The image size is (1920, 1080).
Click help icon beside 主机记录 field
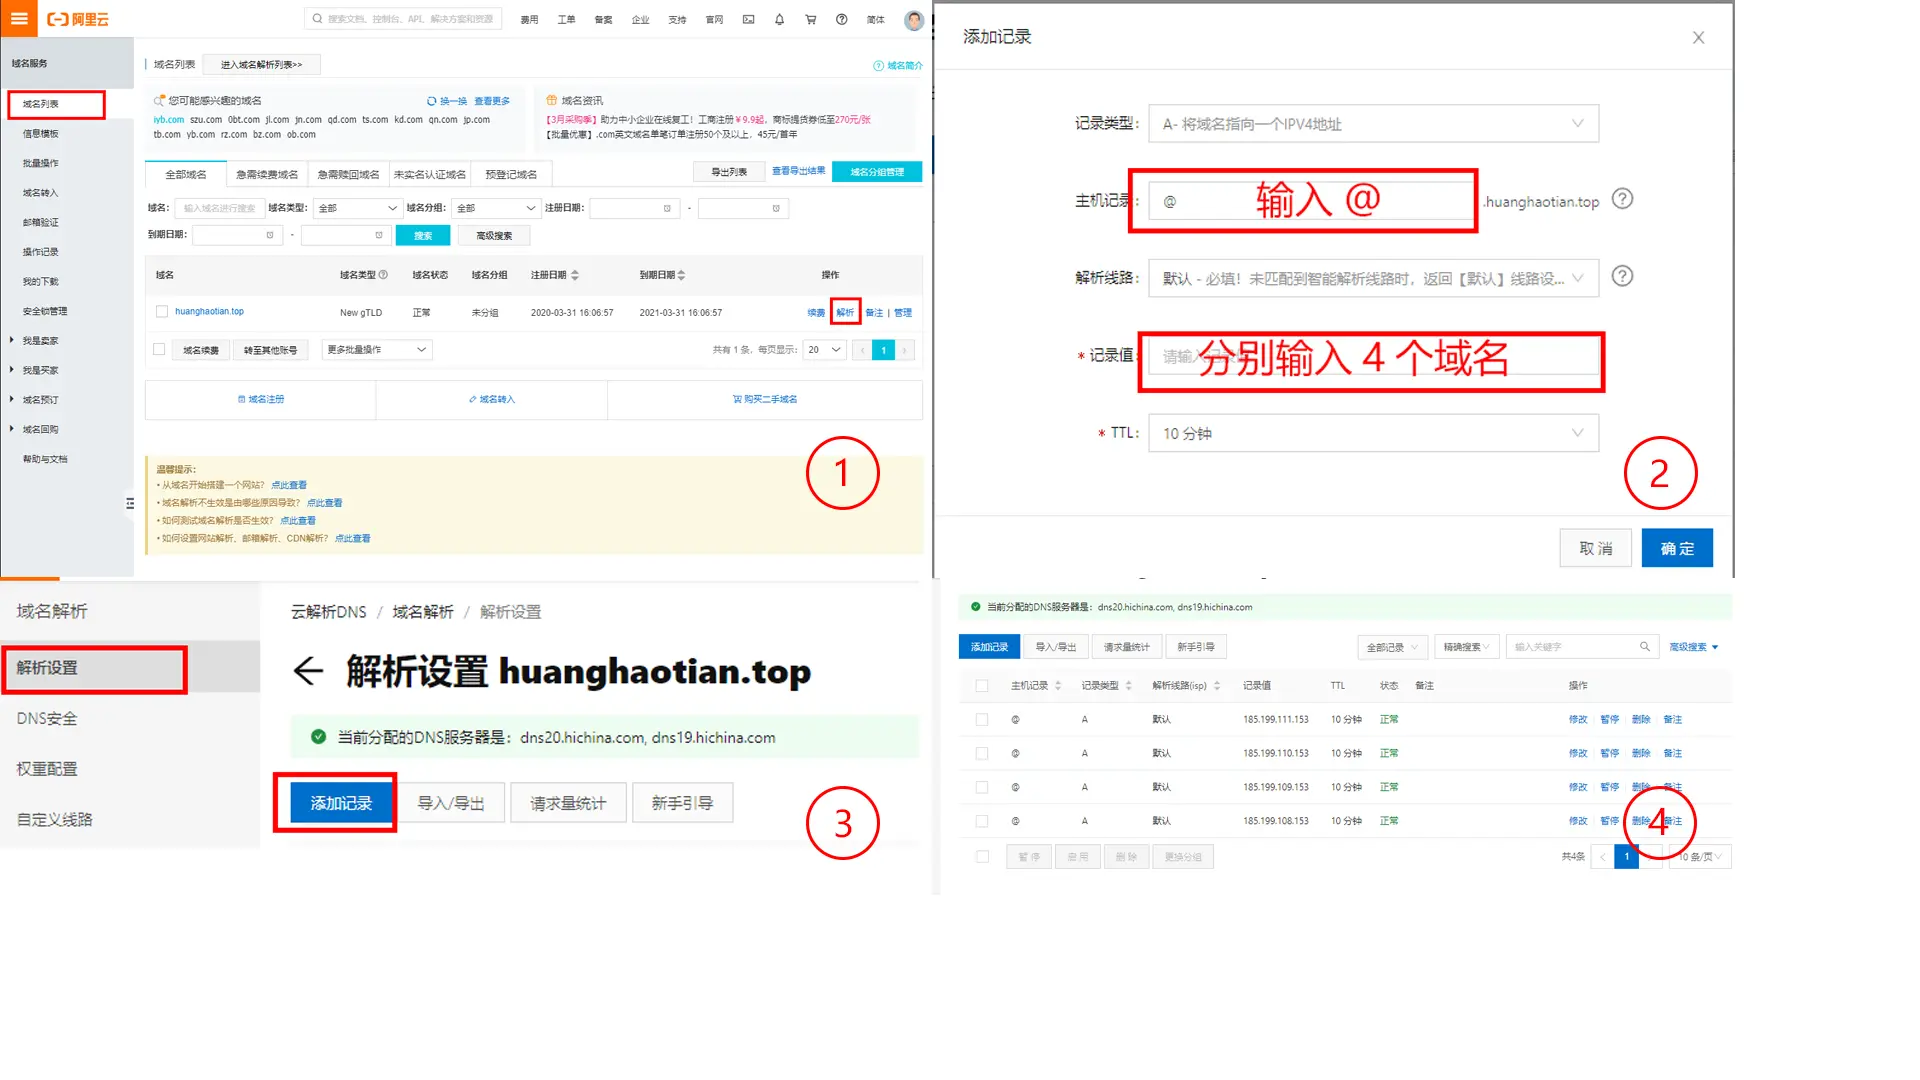click(1622, 199)
